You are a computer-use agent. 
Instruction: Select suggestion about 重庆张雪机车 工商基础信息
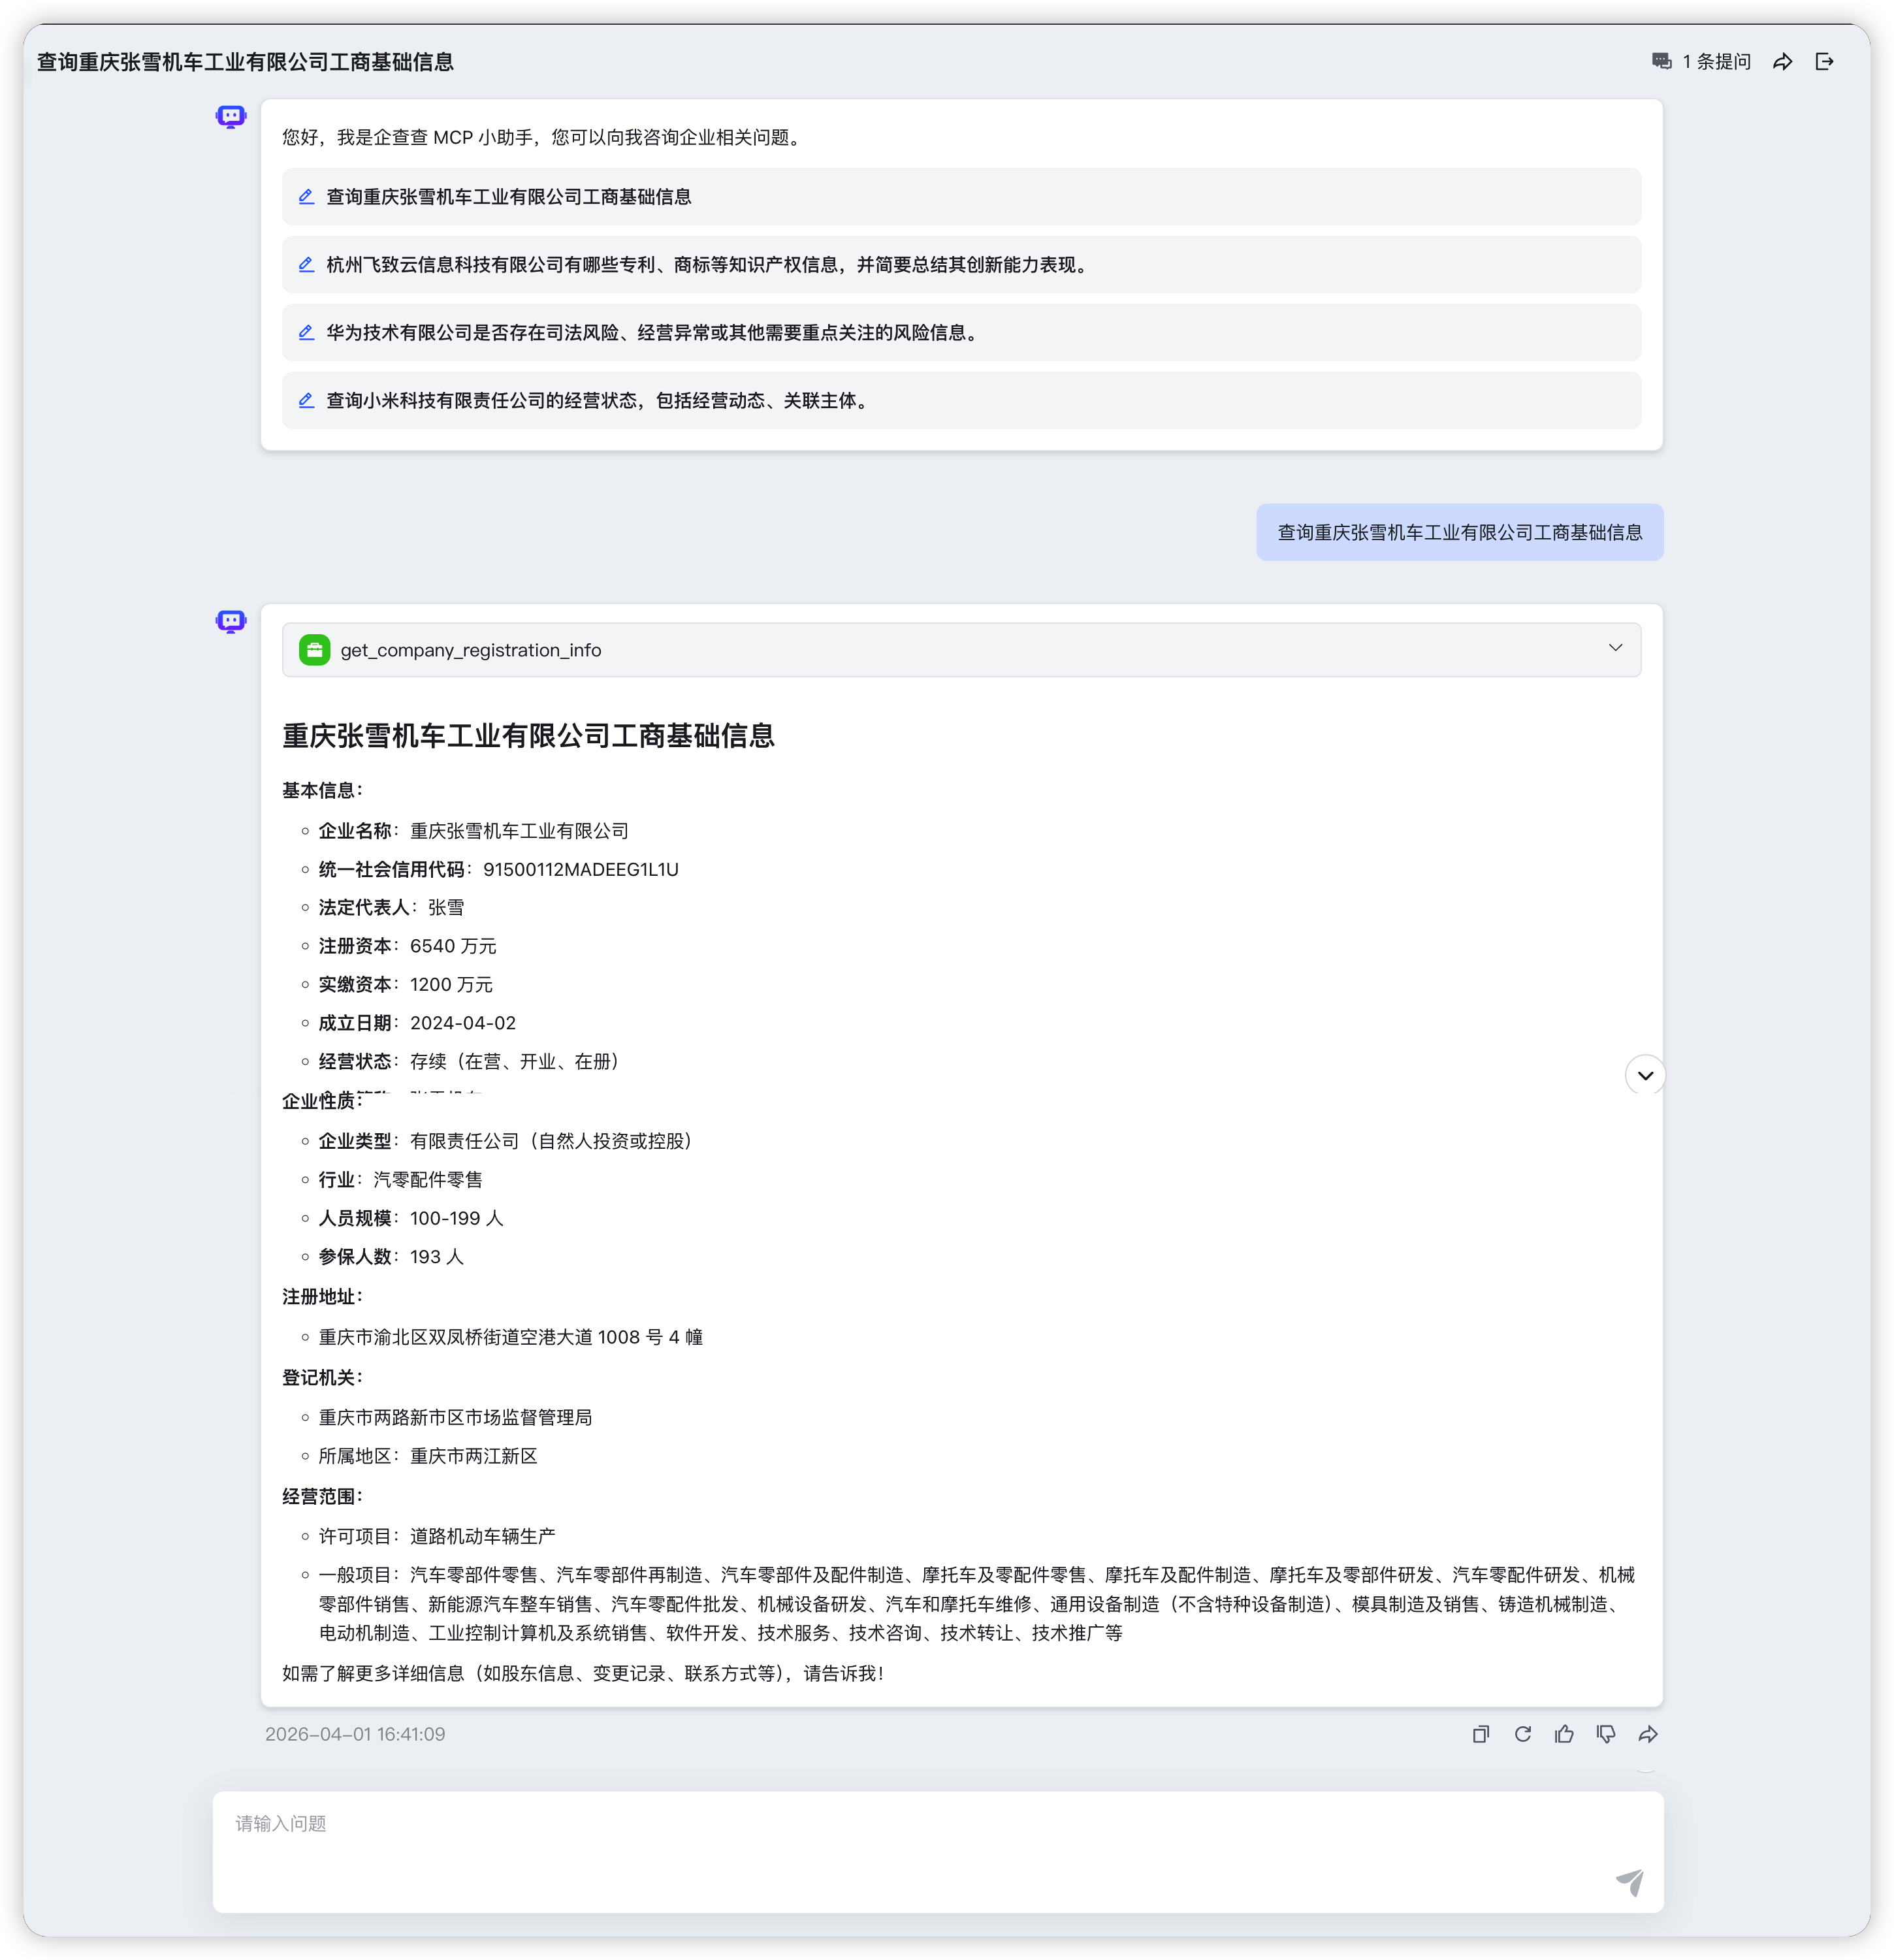pyautogui.click(x=508, y=197)
